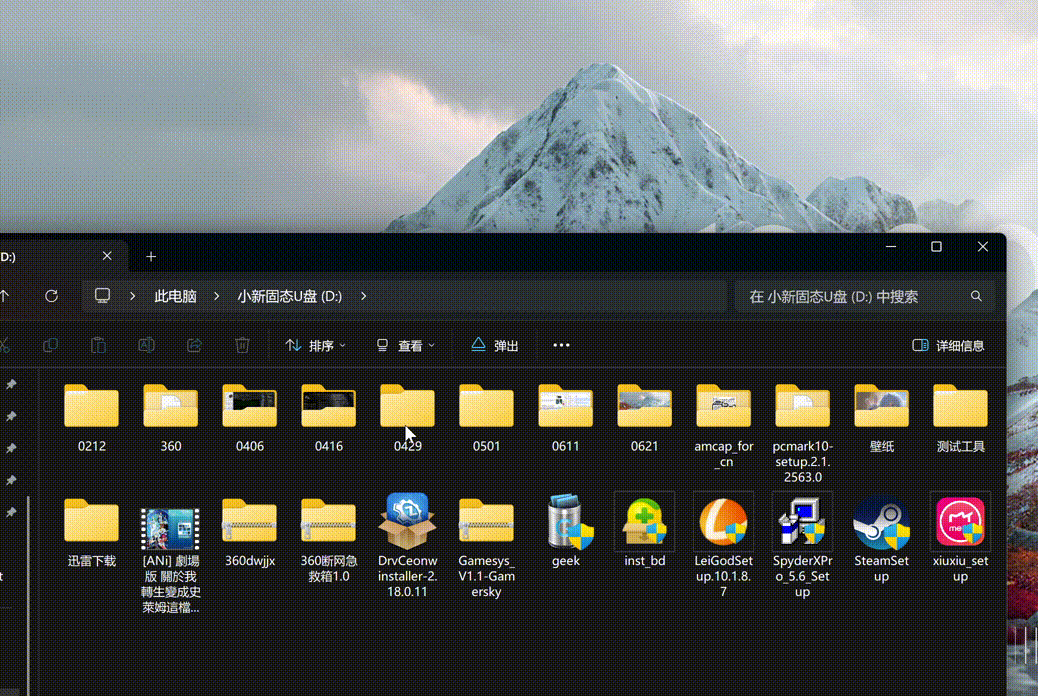The width and height of the screenshot is (1038, 696).
Task: Open the 360 folder
Action: coord(170,417)
